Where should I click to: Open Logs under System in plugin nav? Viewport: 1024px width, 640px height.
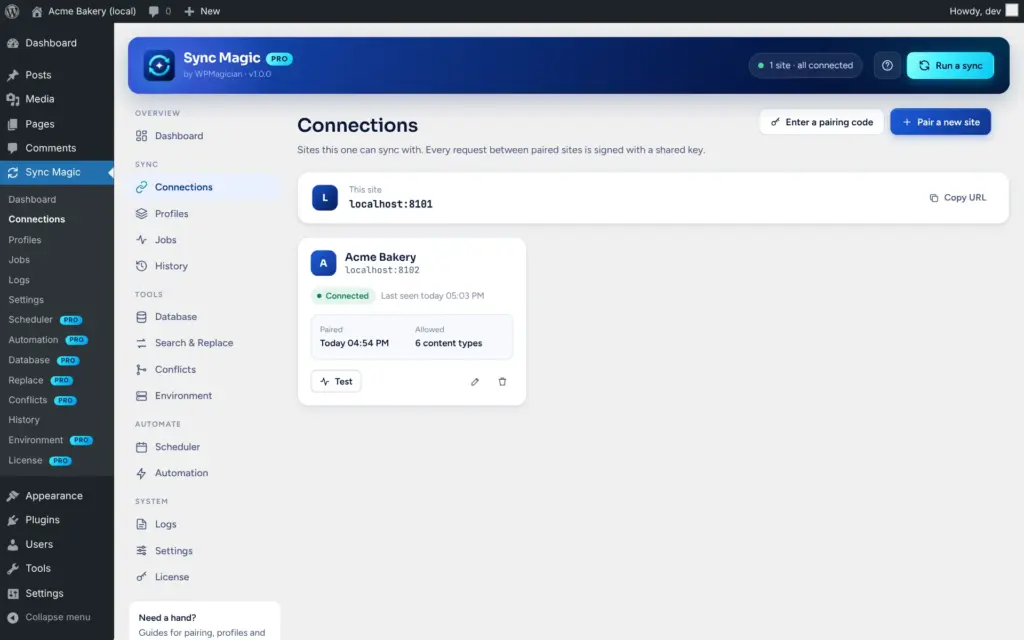click(204, 524)
